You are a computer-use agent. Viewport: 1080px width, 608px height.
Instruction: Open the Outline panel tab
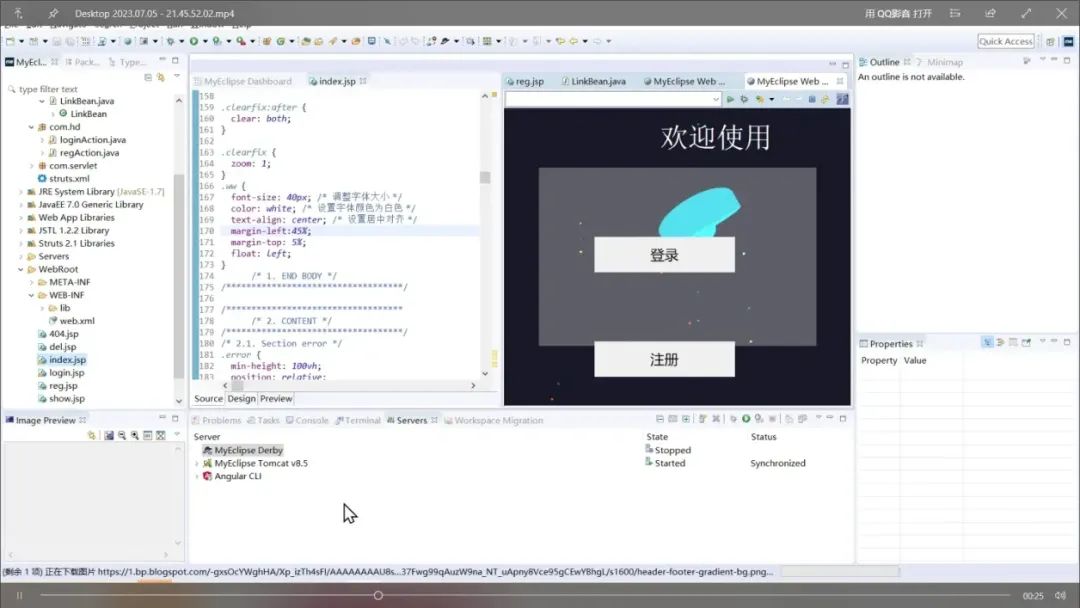[x=884, y=62]
